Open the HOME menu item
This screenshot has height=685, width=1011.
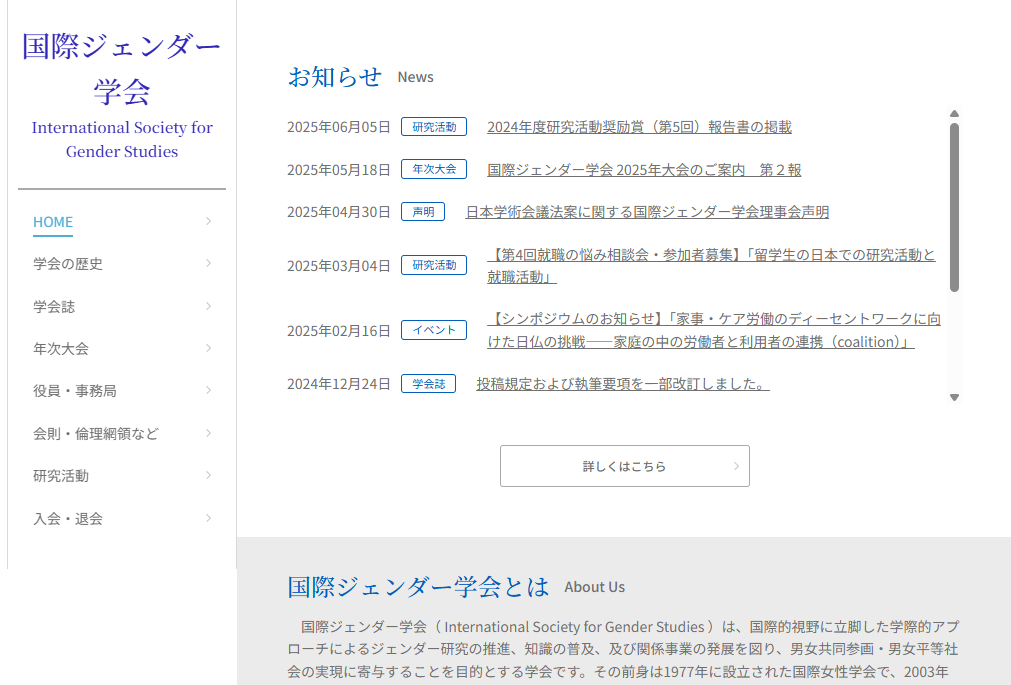coord(53,222)
